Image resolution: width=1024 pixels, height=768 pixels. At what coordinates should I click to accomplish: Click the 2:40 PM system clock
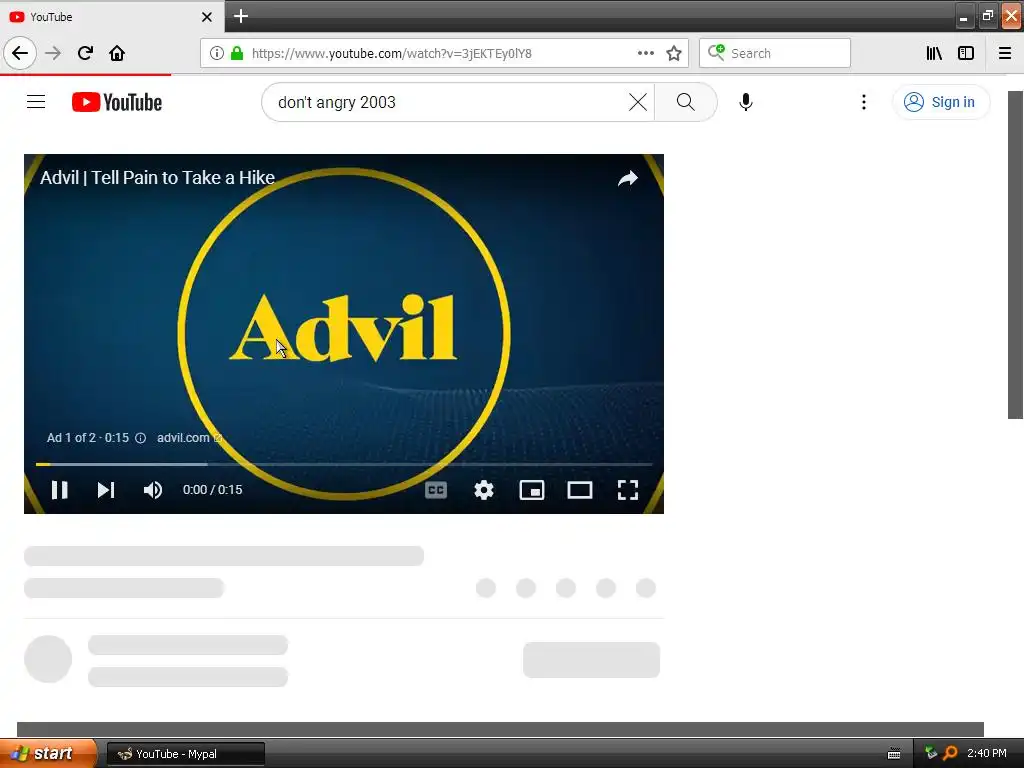987,754
